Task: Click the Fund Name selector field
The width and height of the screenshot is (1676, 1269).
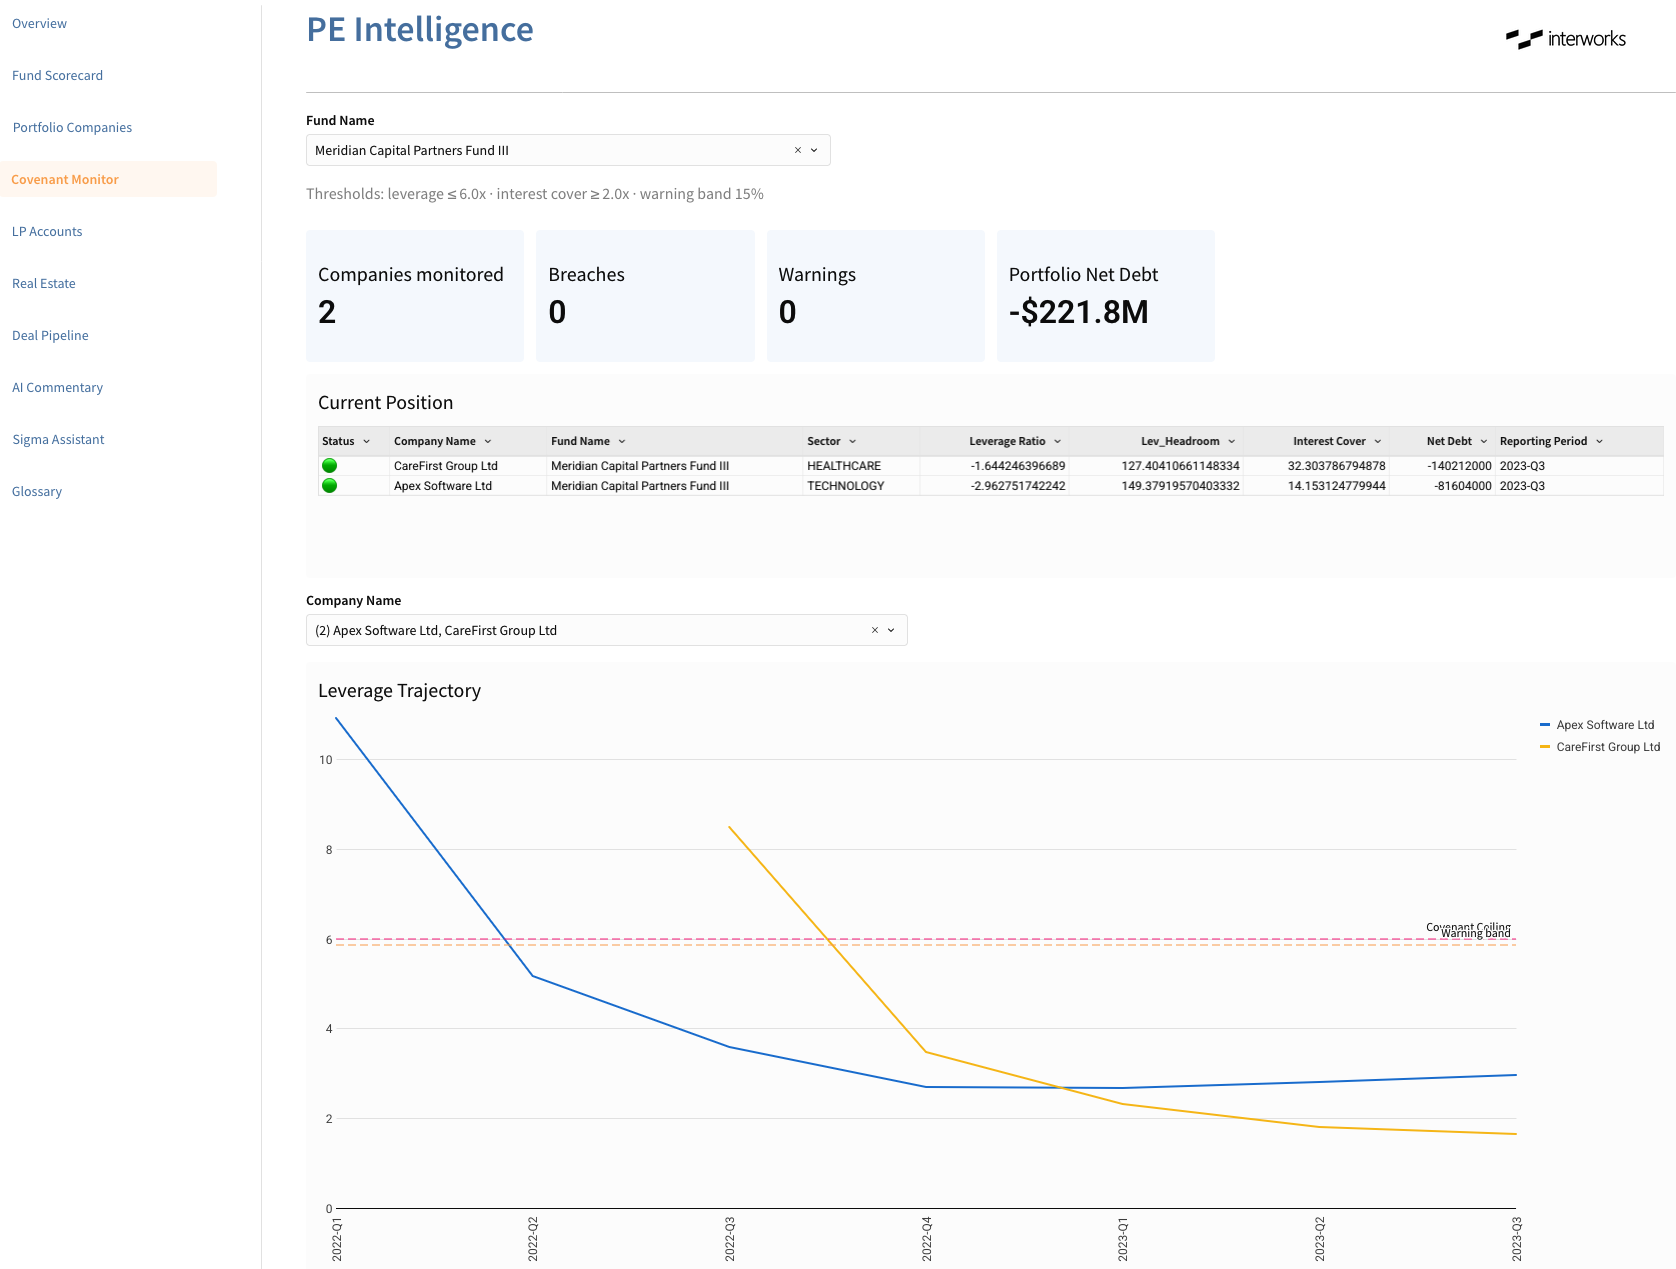Action: click(x=568, y=150)
